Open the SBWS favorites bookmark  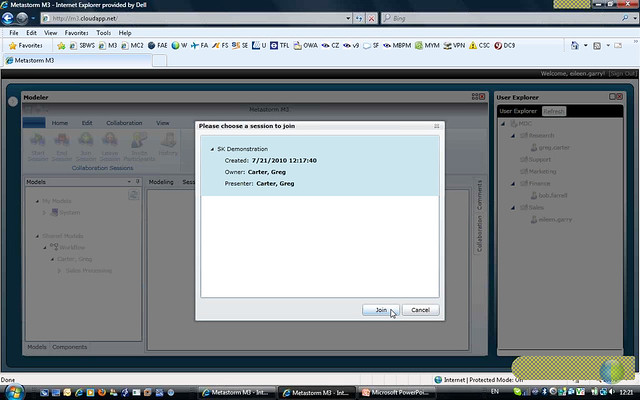(x=82, y=45)
